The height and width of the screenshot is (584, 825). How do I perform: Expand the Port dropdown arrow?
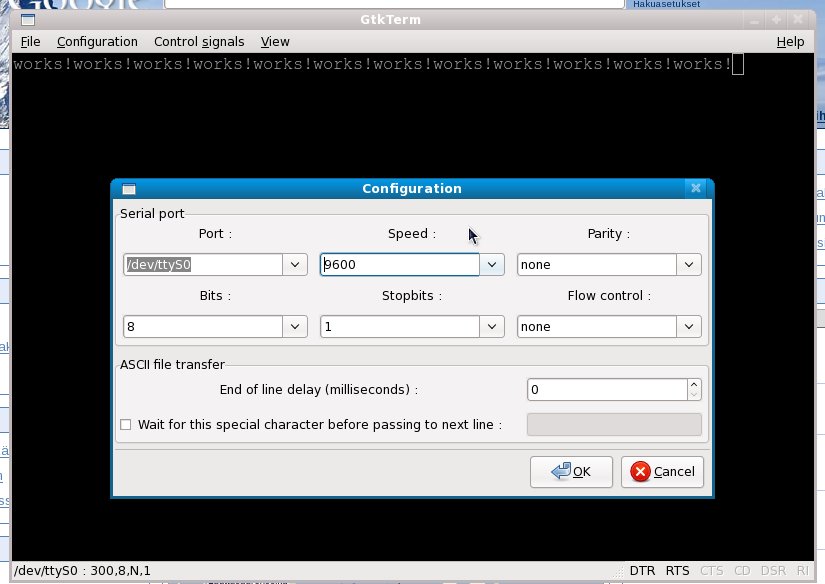point(295,265)
